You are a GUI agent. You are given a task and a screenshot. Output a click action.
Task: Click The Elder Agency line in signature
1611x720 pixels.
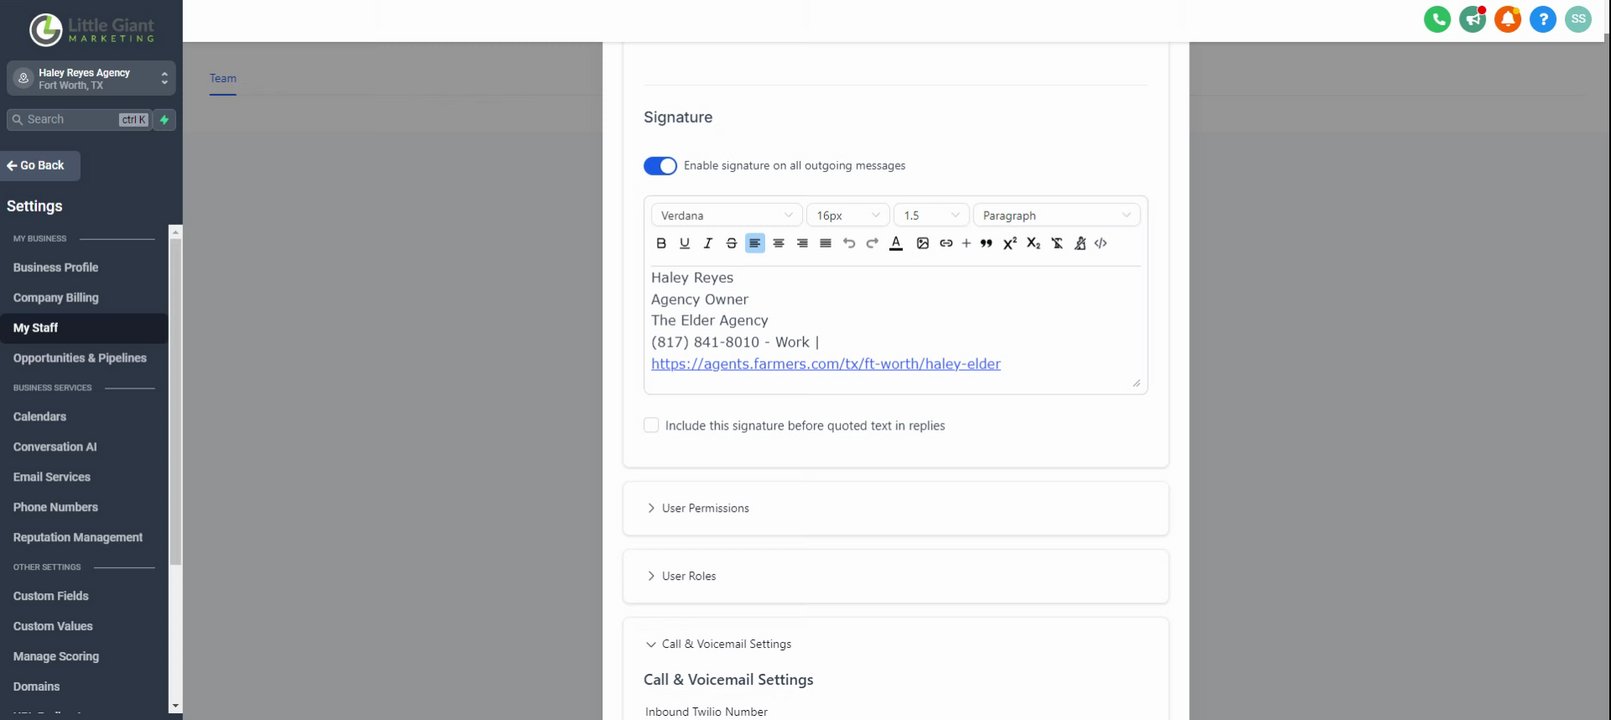(710, 320)
